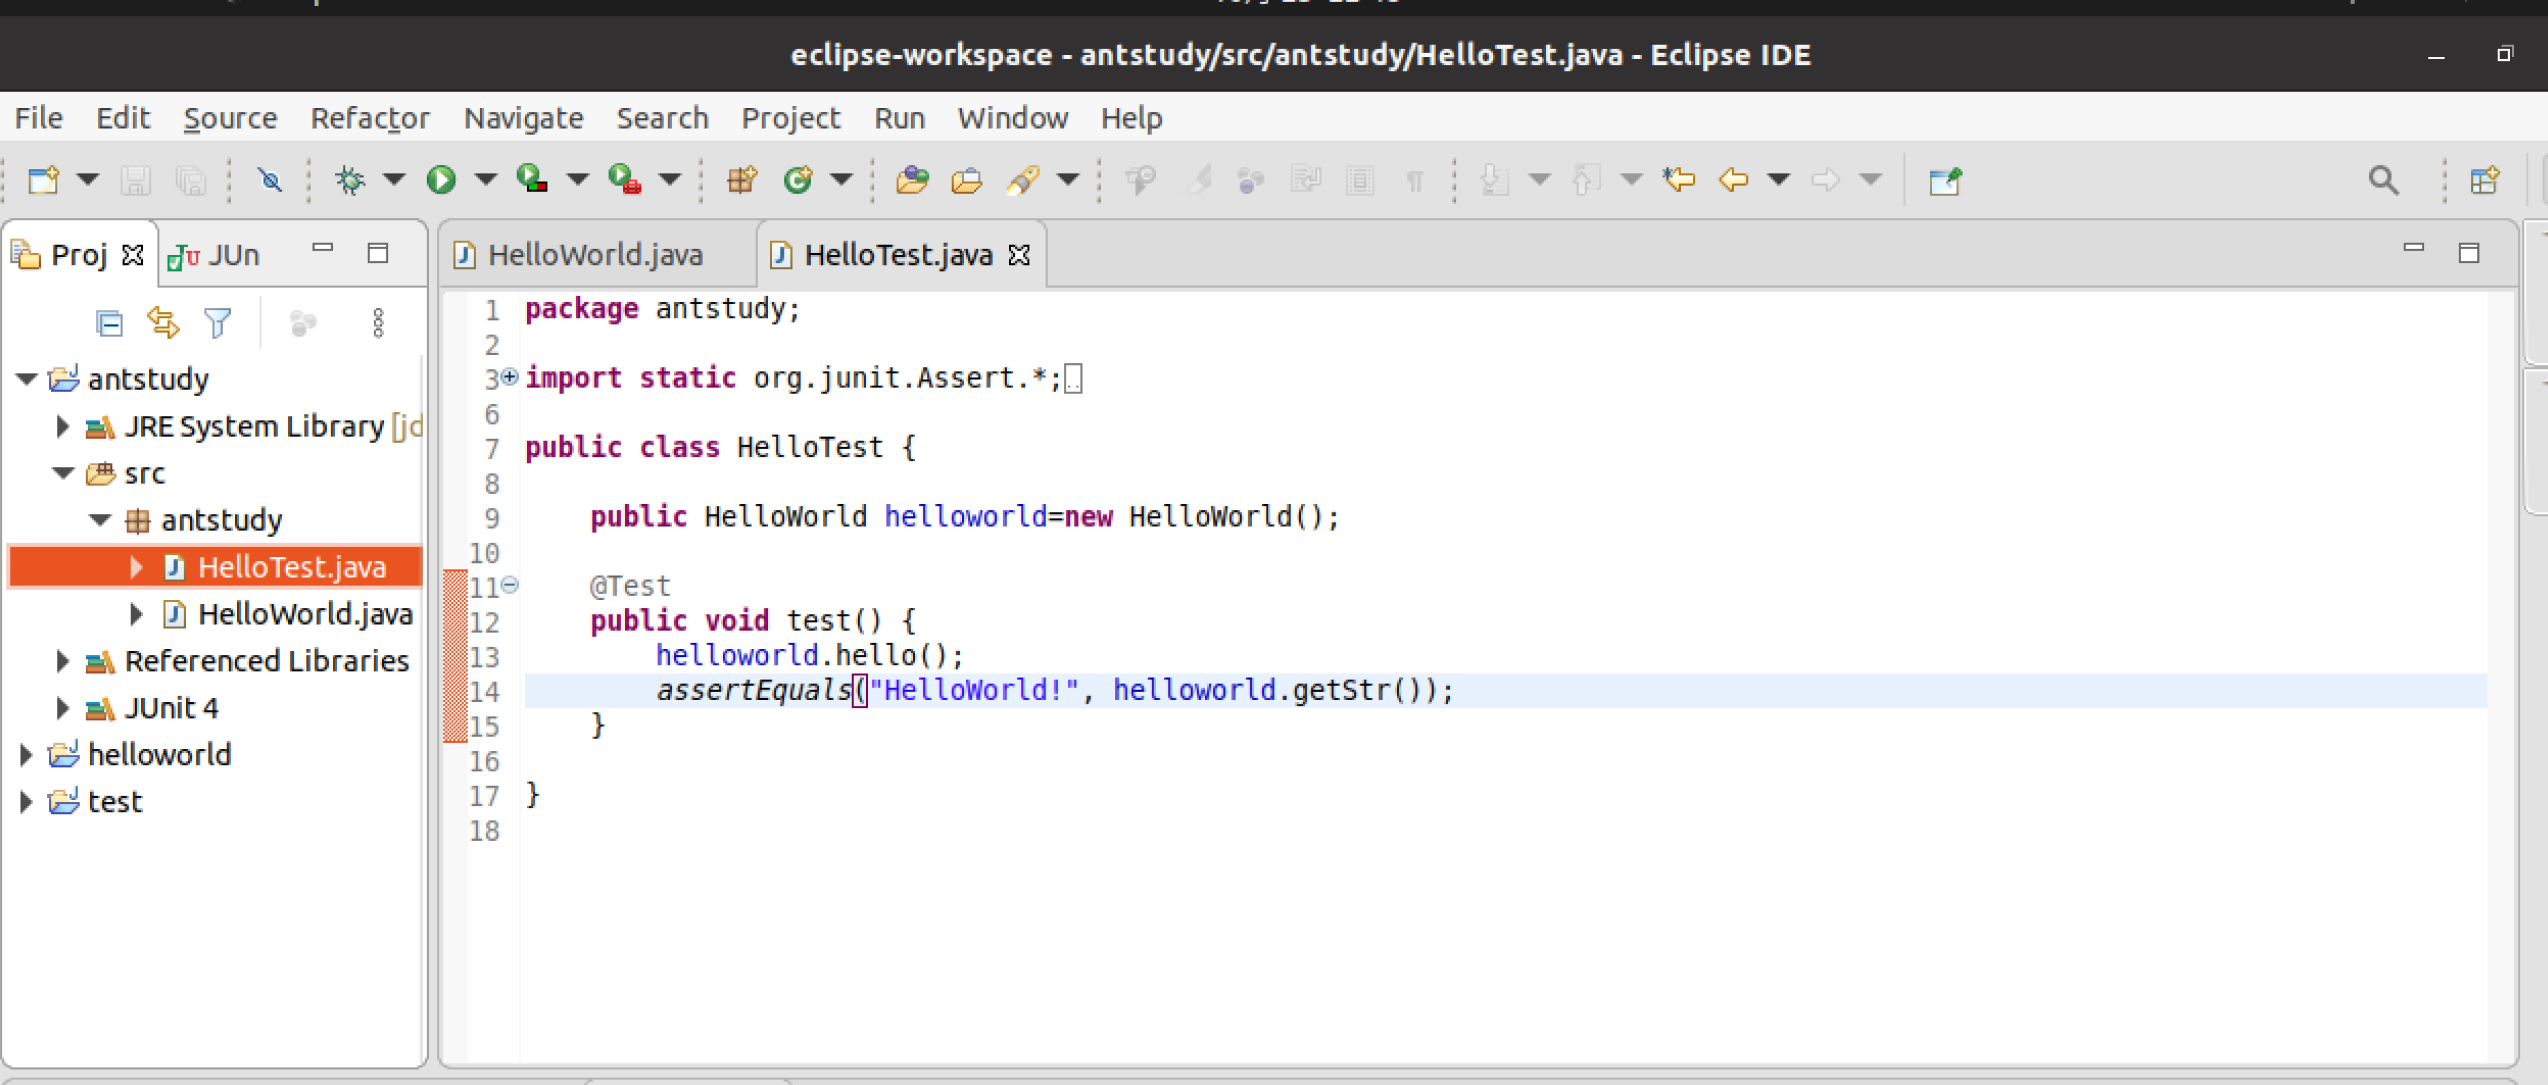Maximize the Project Explorer panel
This screenshot has width=2548, height=1085.
tap(378, 253)
